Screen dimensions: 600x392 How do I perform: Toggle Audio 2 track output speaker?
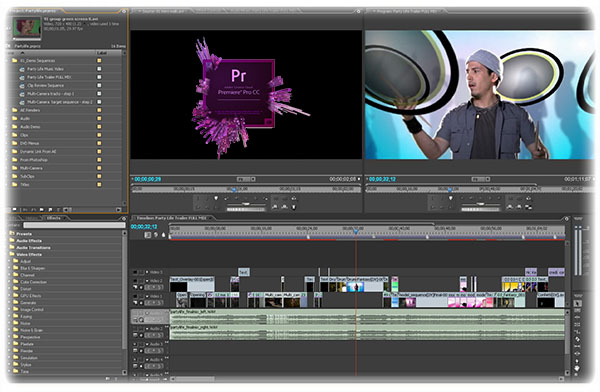[135, 328]
